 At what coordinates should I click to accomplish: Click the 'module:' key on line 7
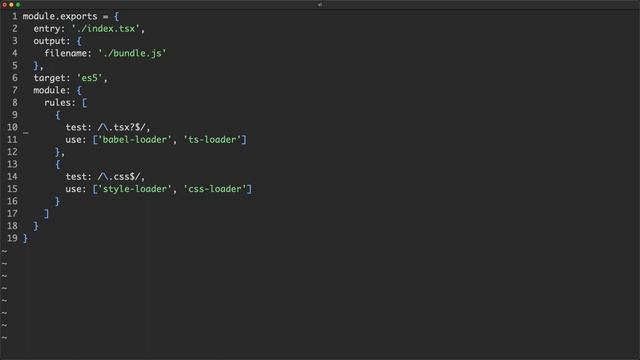click(x=52, y=90)
